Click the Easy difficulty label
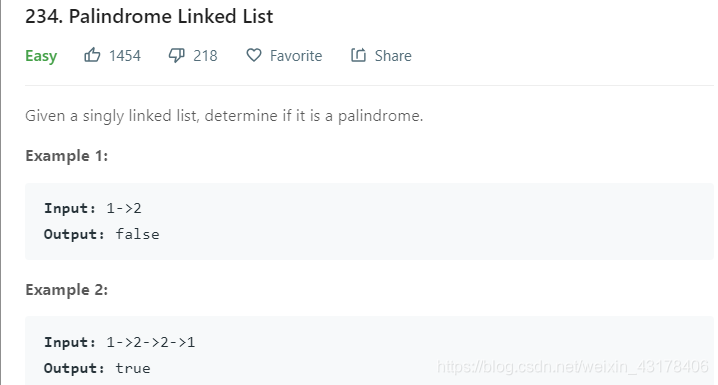718x385 pixels. 41,56
